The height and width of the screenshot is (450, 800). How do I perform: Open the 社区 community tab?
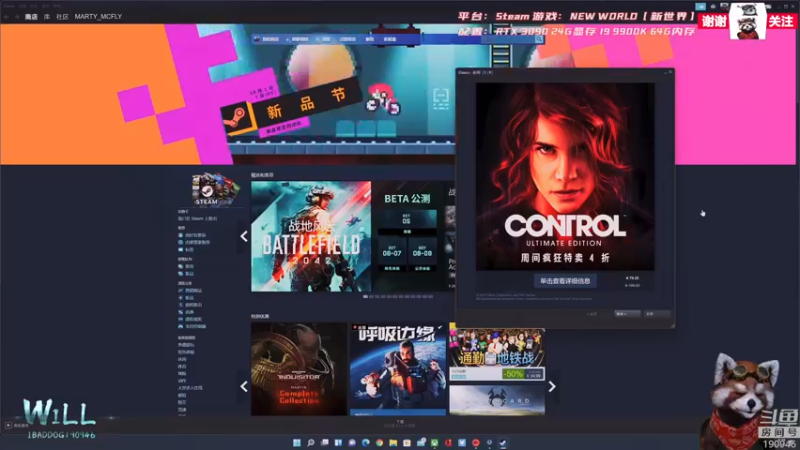coord(62,17)
